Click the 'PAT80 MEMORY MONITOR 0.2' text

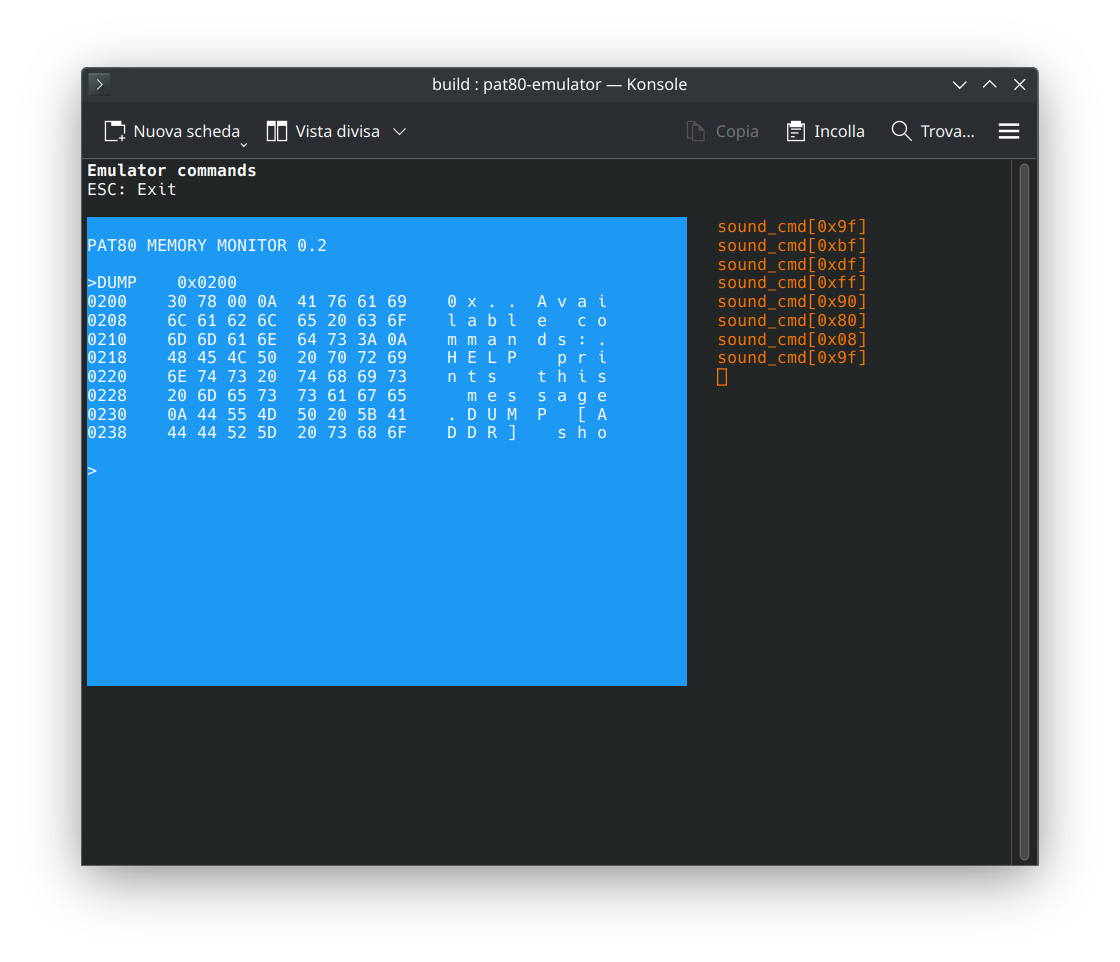(207, 246)
